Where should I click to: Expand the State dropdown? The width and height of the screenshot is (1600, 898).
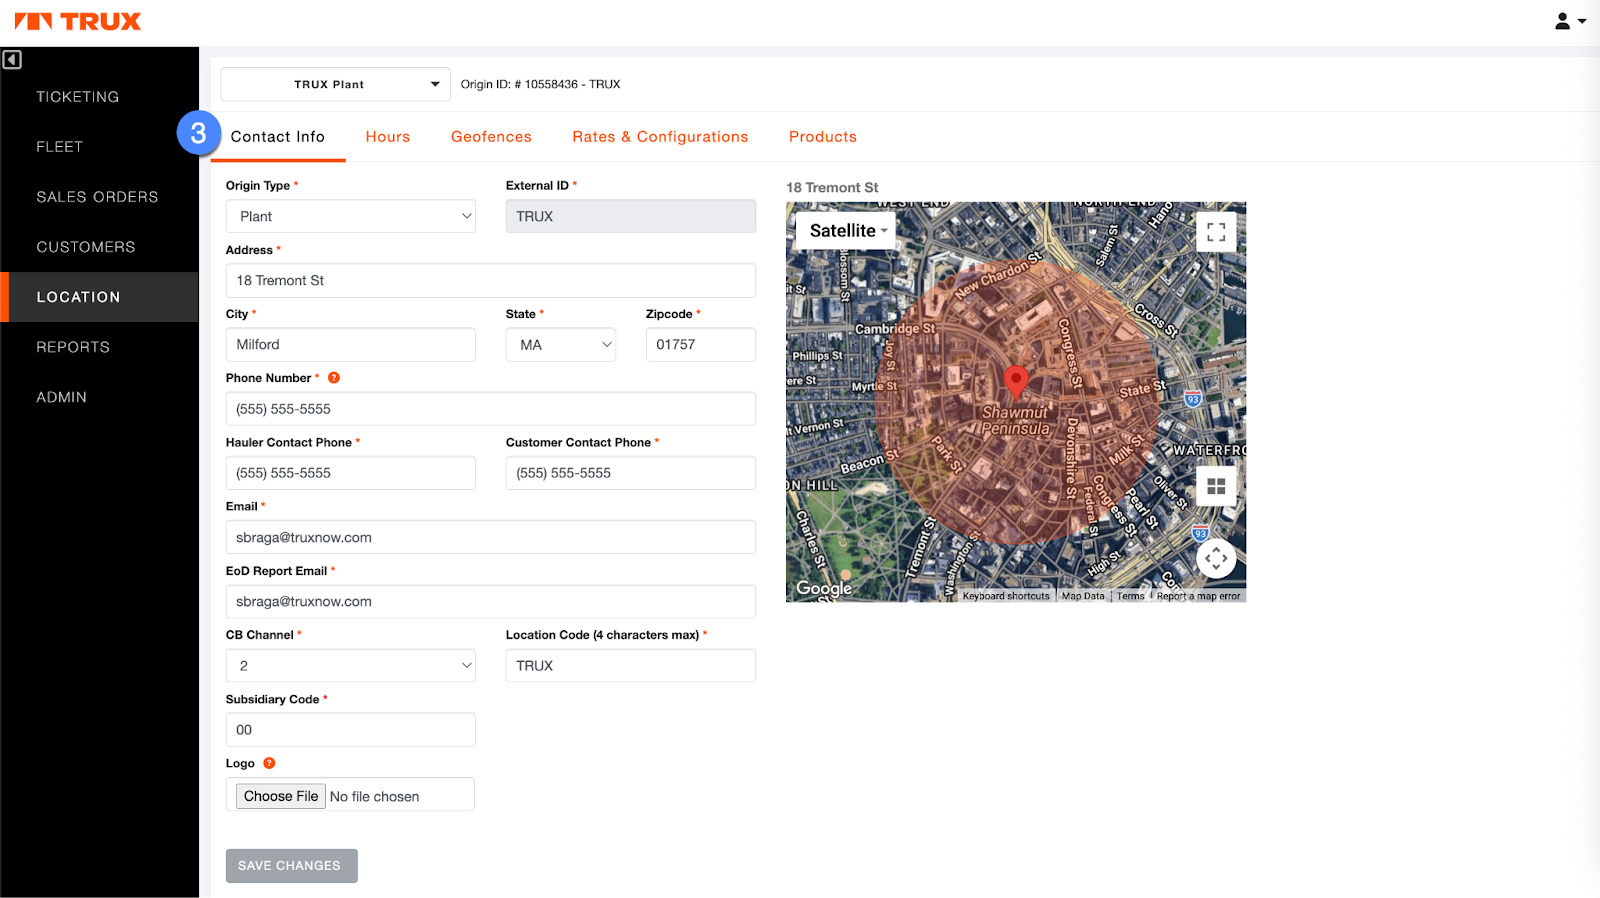560,345
